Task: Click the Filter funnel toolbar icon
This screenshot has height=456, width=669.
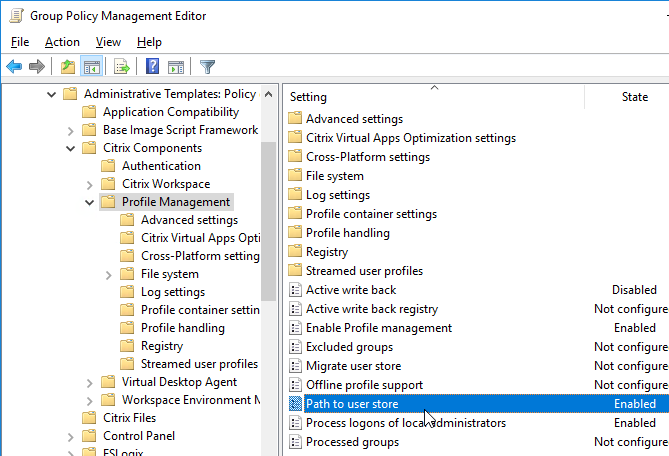Action: click(x=207, y=67)
